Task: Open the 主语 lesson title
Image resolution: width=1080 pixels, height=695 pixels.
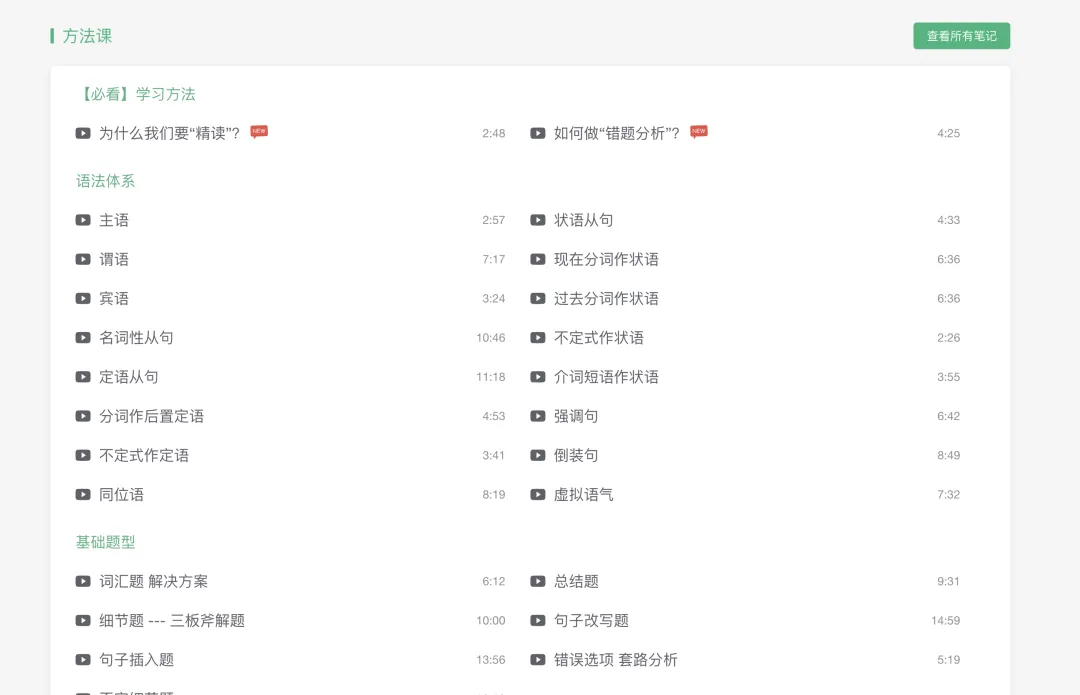Action: tap(114, 220)
